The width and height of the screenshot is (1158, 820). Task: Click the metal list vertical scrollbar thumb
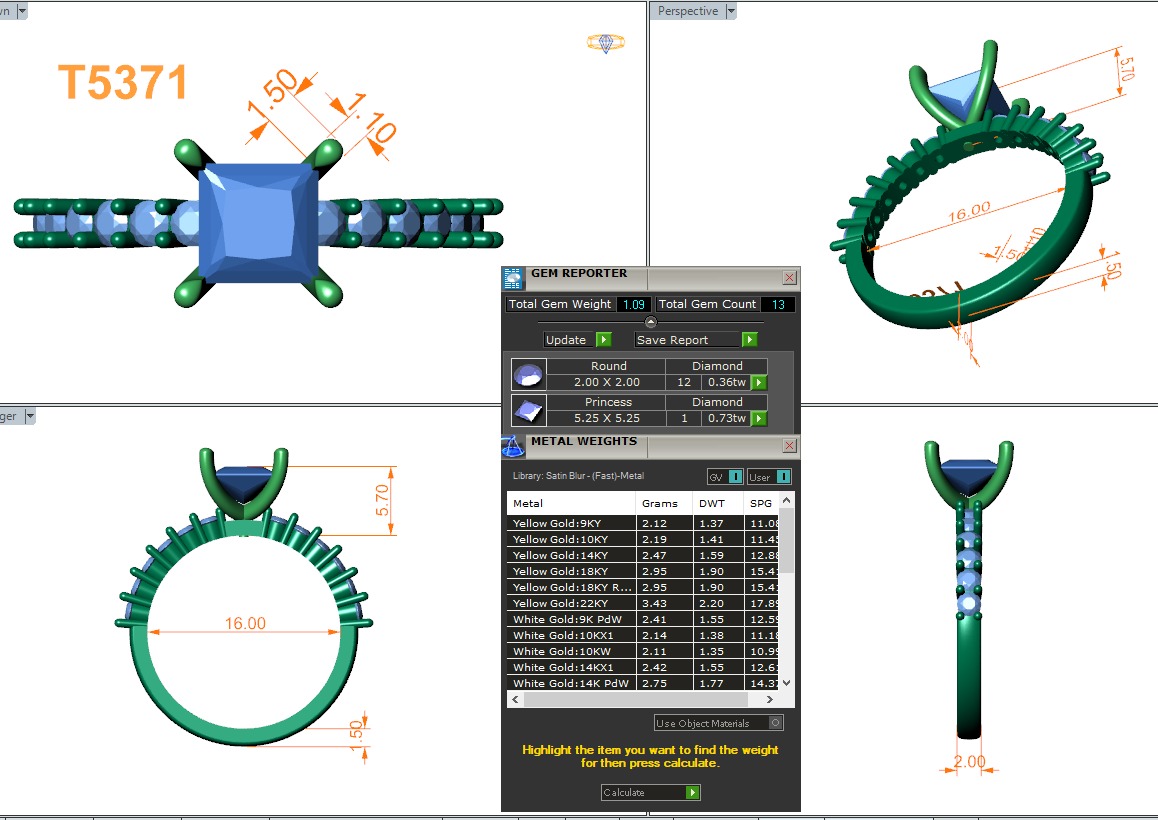(x=786, y=540)
